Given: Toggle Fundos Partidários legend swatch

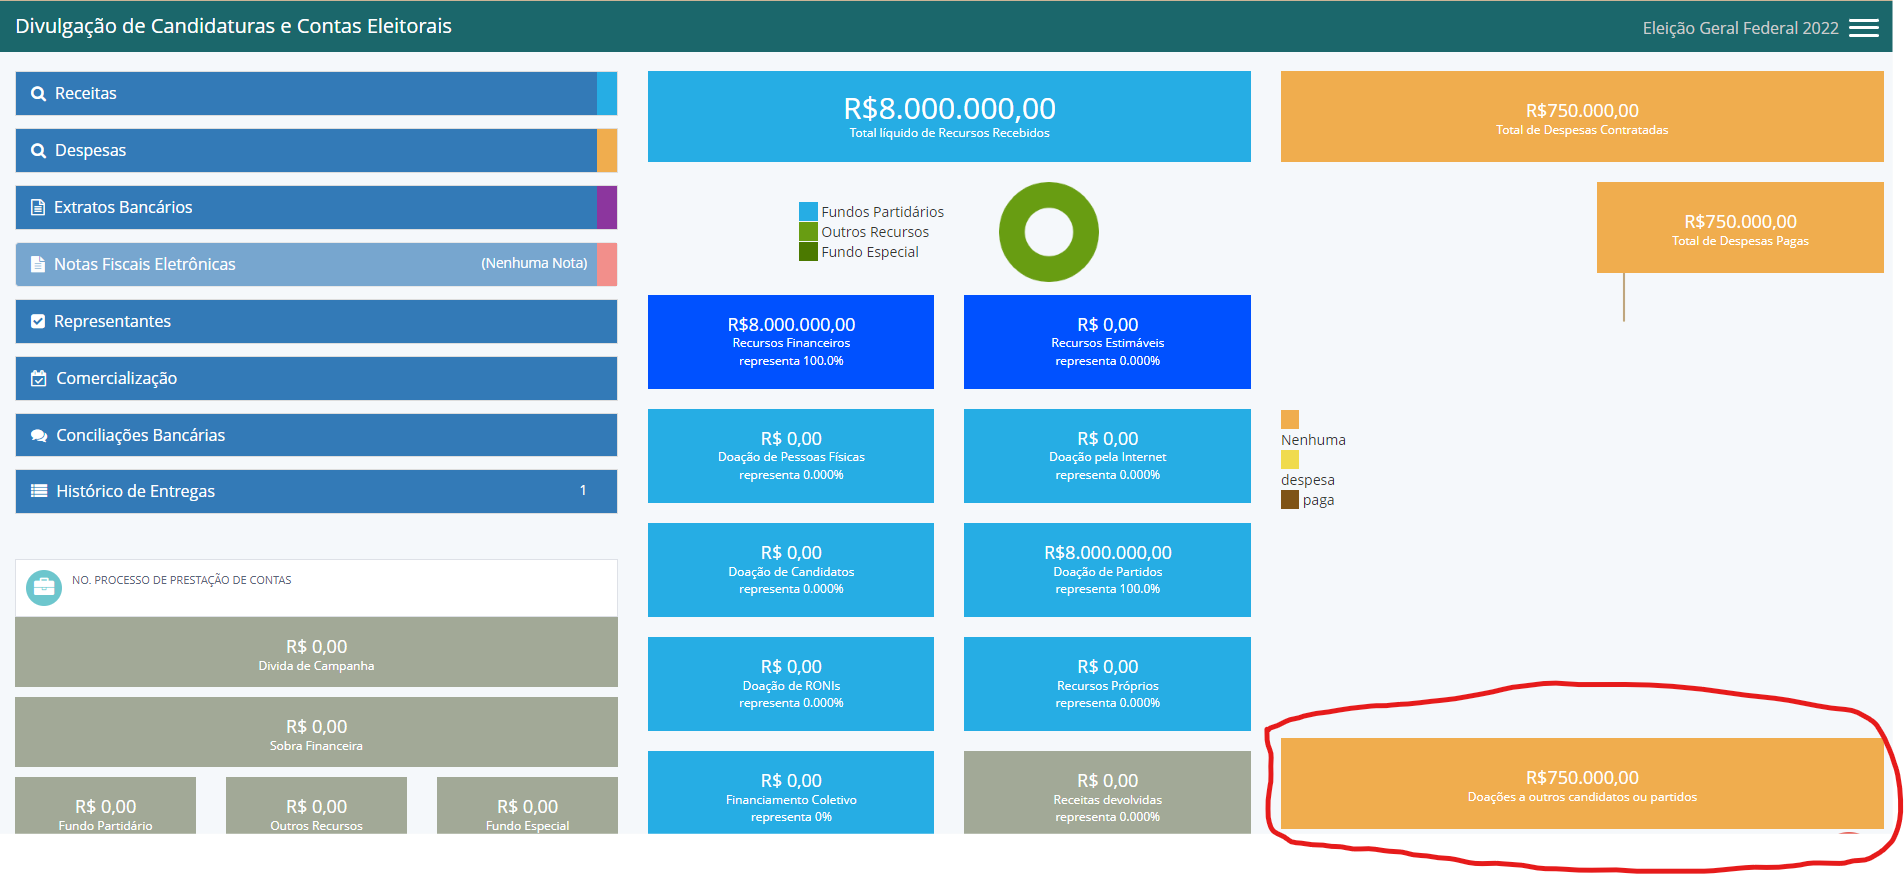Looking at the screenshot, I should click(x=808, y=212).
